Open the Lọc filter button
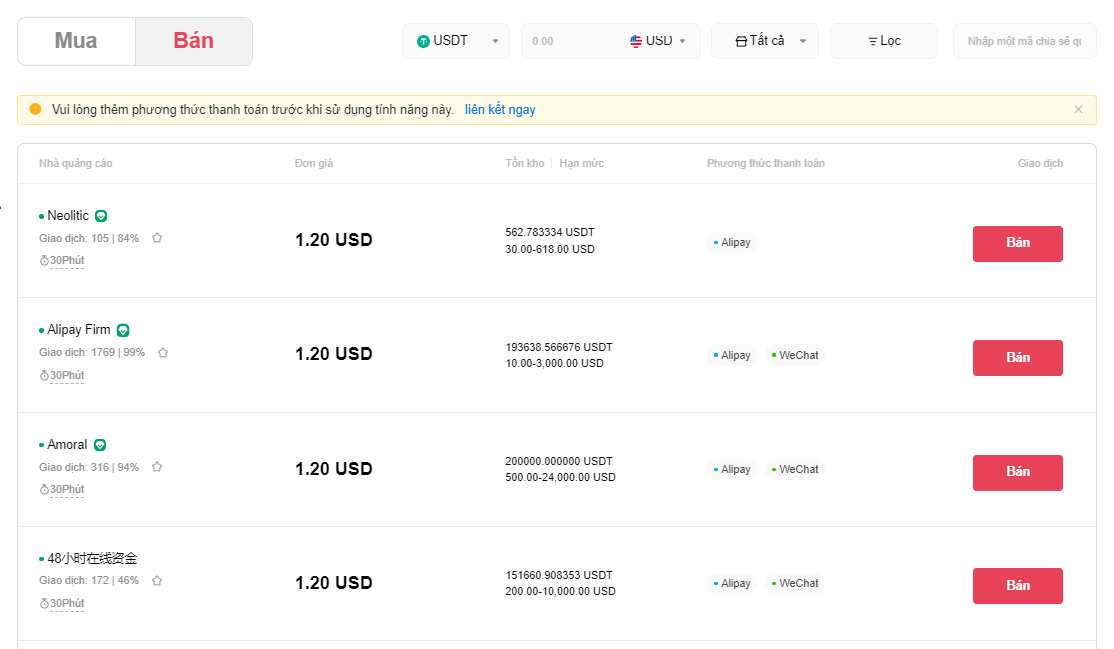This screenshot has width=1114, height=649. [884, 41]
